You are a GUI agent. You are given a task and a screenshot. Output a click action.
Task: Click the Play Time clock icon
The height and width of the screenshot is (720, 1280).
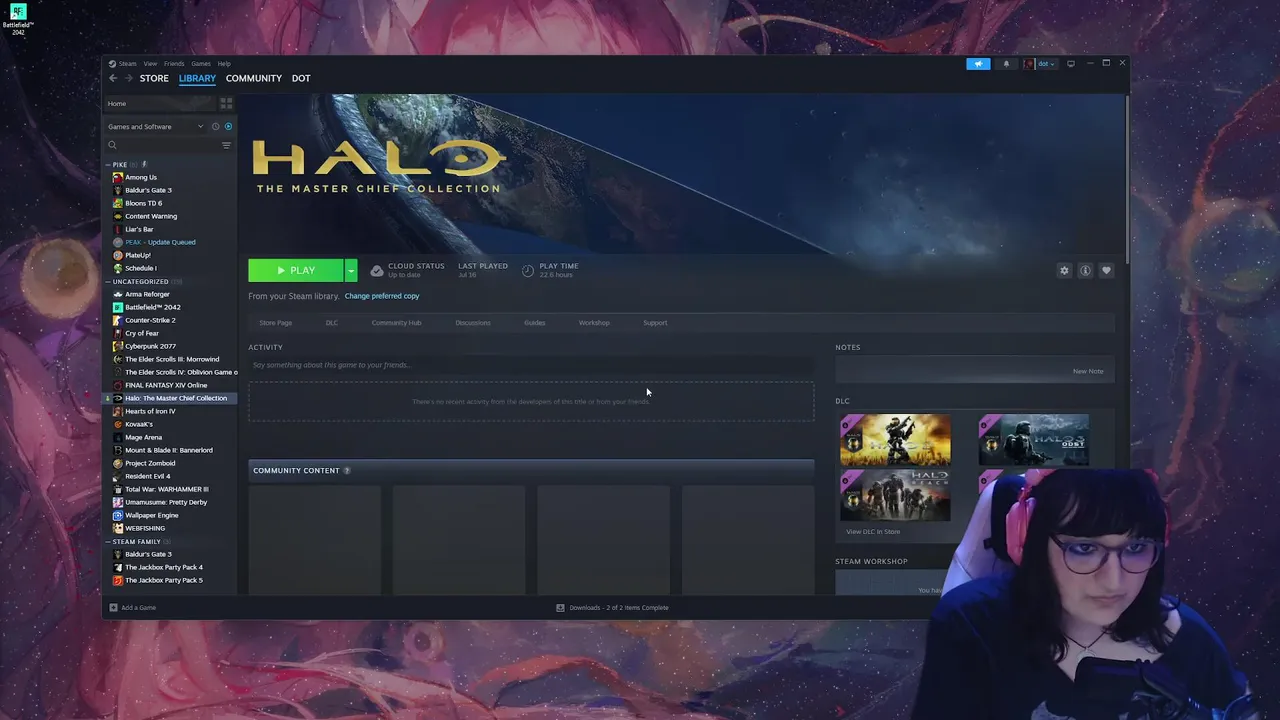(x=528, y=270)
